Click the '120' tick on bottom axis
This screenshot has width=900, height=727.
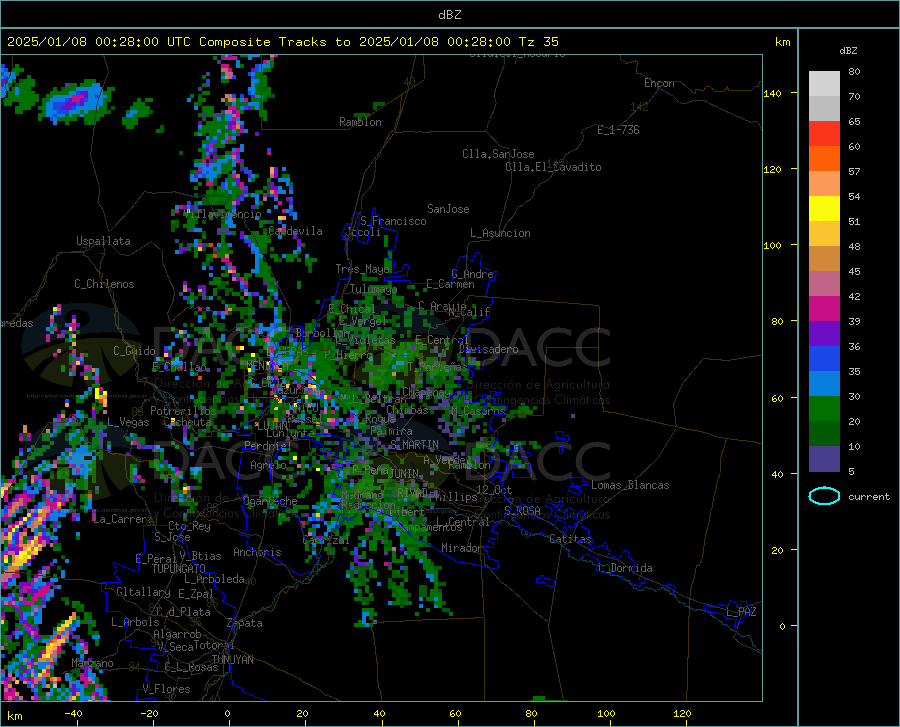click(682, 713)
